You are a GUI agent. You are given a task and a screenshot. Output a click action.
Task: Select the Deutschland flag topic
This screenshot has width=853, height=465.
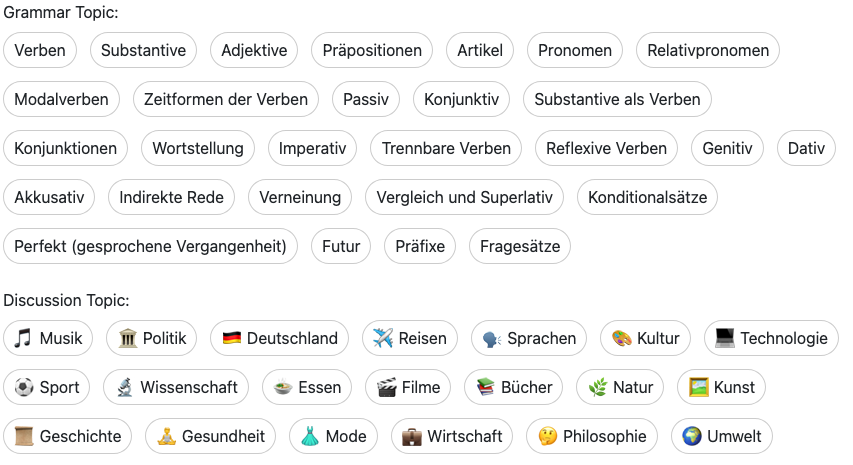[x=279, y=338]
